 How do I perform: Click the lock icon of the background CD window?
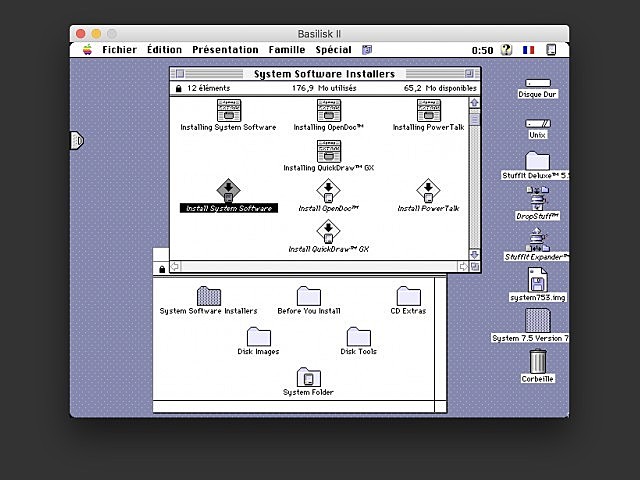162,269
